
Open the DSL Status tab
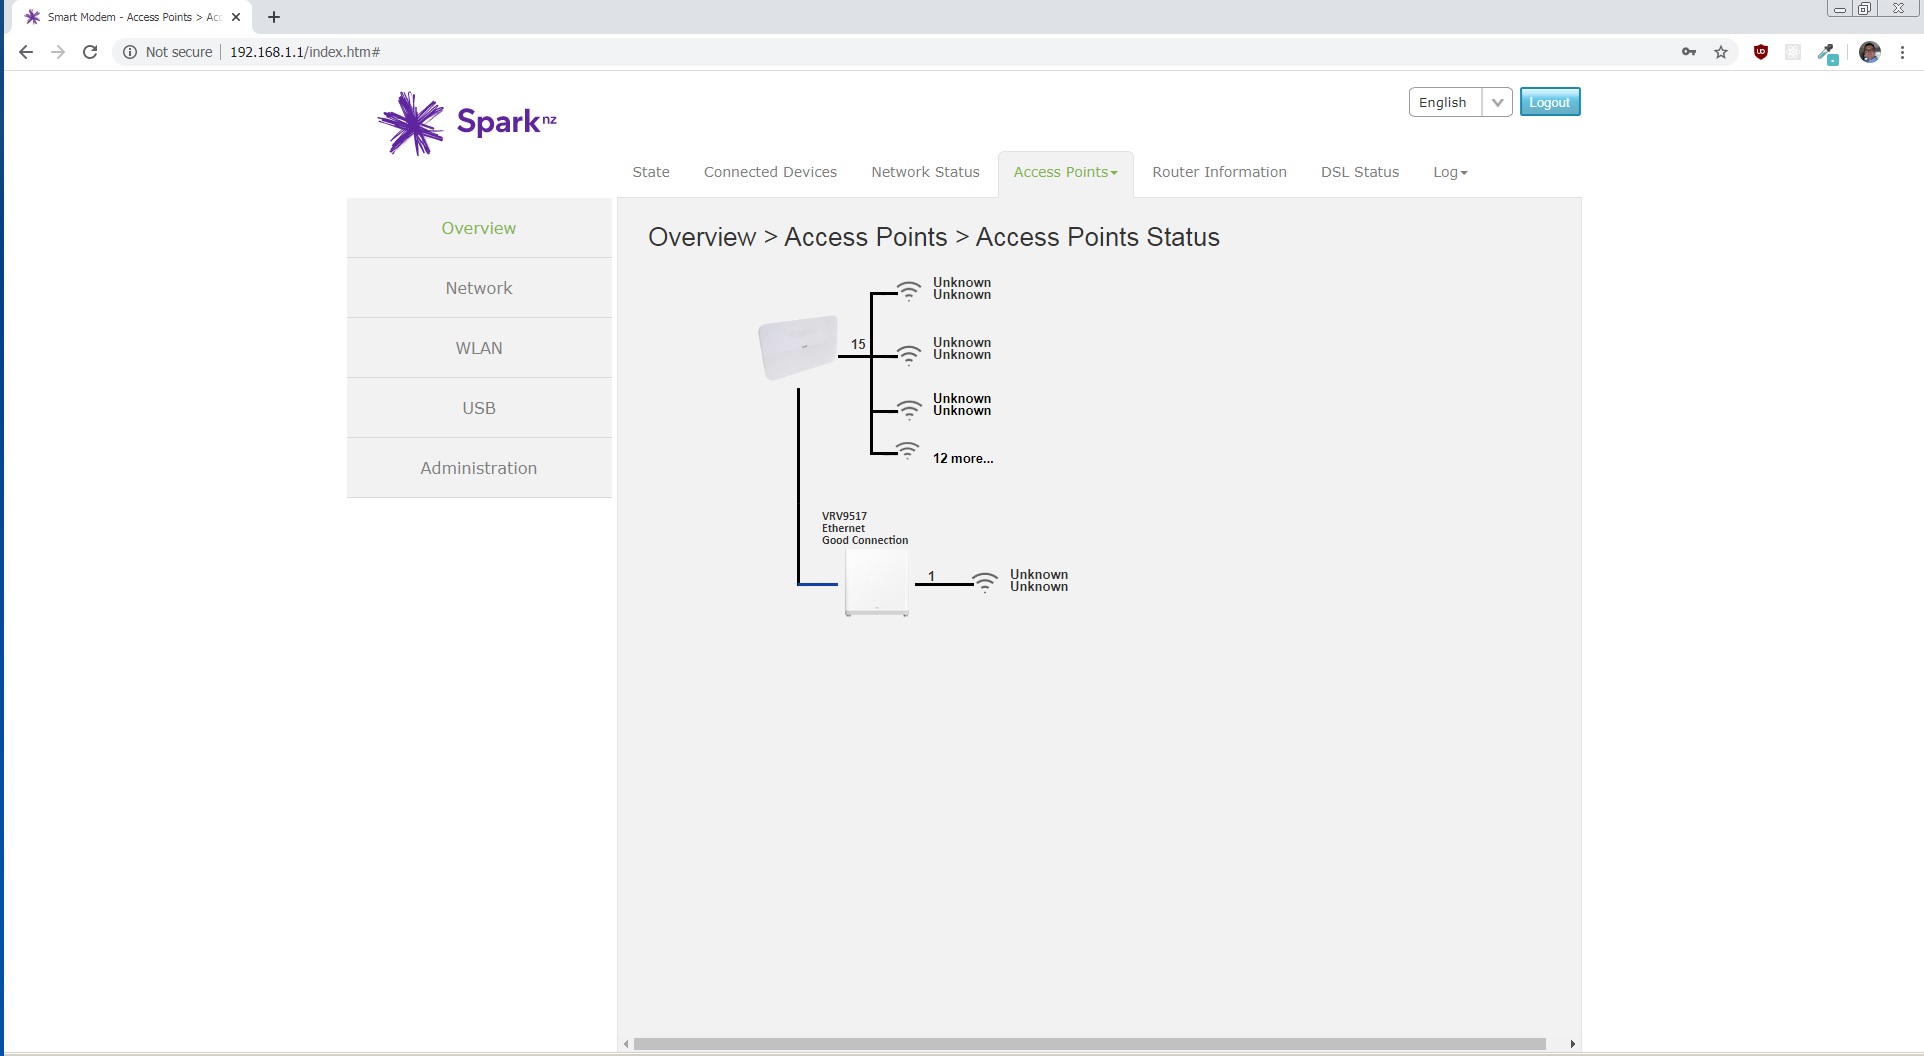(x=1359, y=172)
